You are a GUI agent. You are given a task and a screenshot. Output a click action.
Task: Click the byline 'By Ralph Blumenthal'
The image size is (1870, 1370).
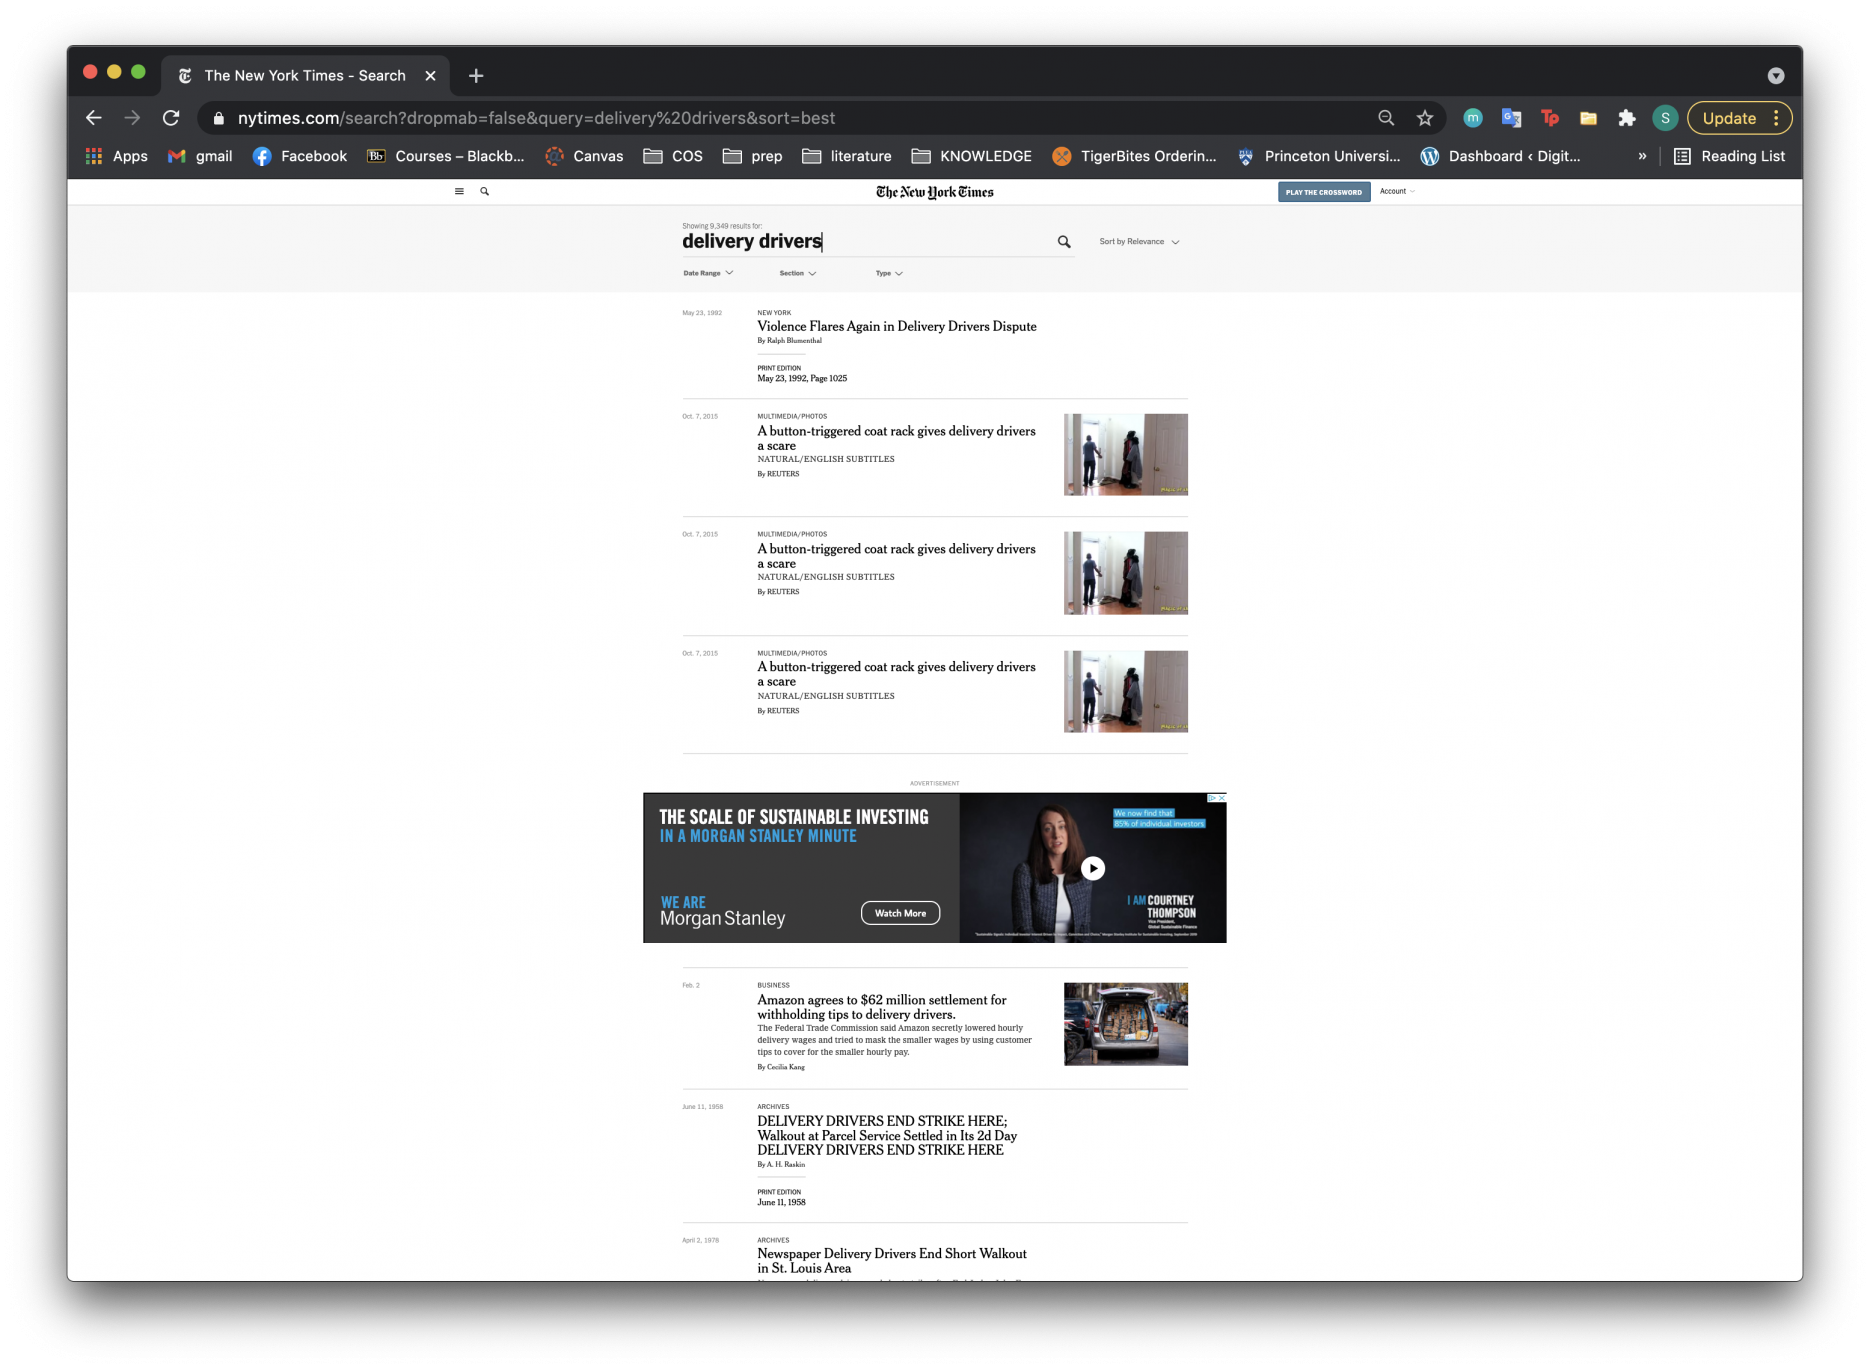pos(790,341)
